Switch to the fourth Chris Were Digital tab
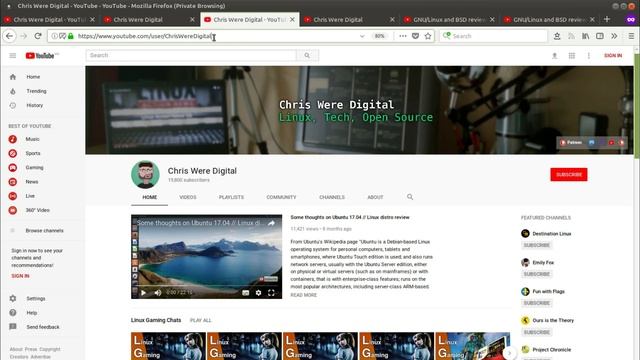Screen dimensions: 640x360 349,19
